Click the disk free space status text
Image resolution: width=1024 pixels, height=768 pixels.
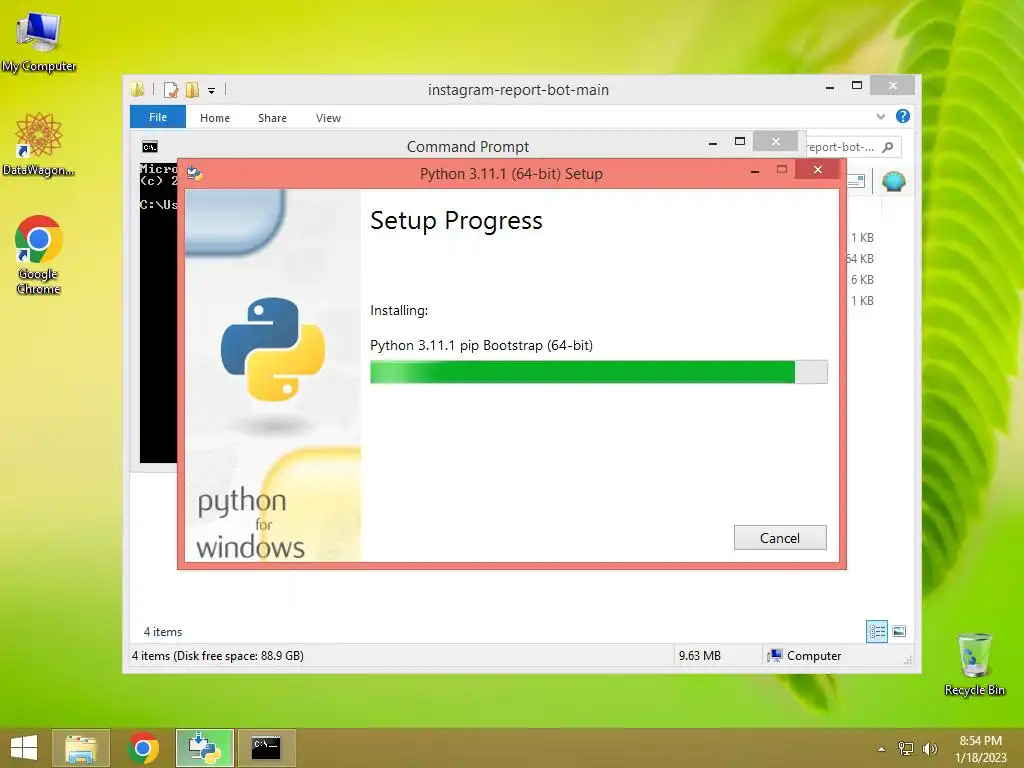217,656
